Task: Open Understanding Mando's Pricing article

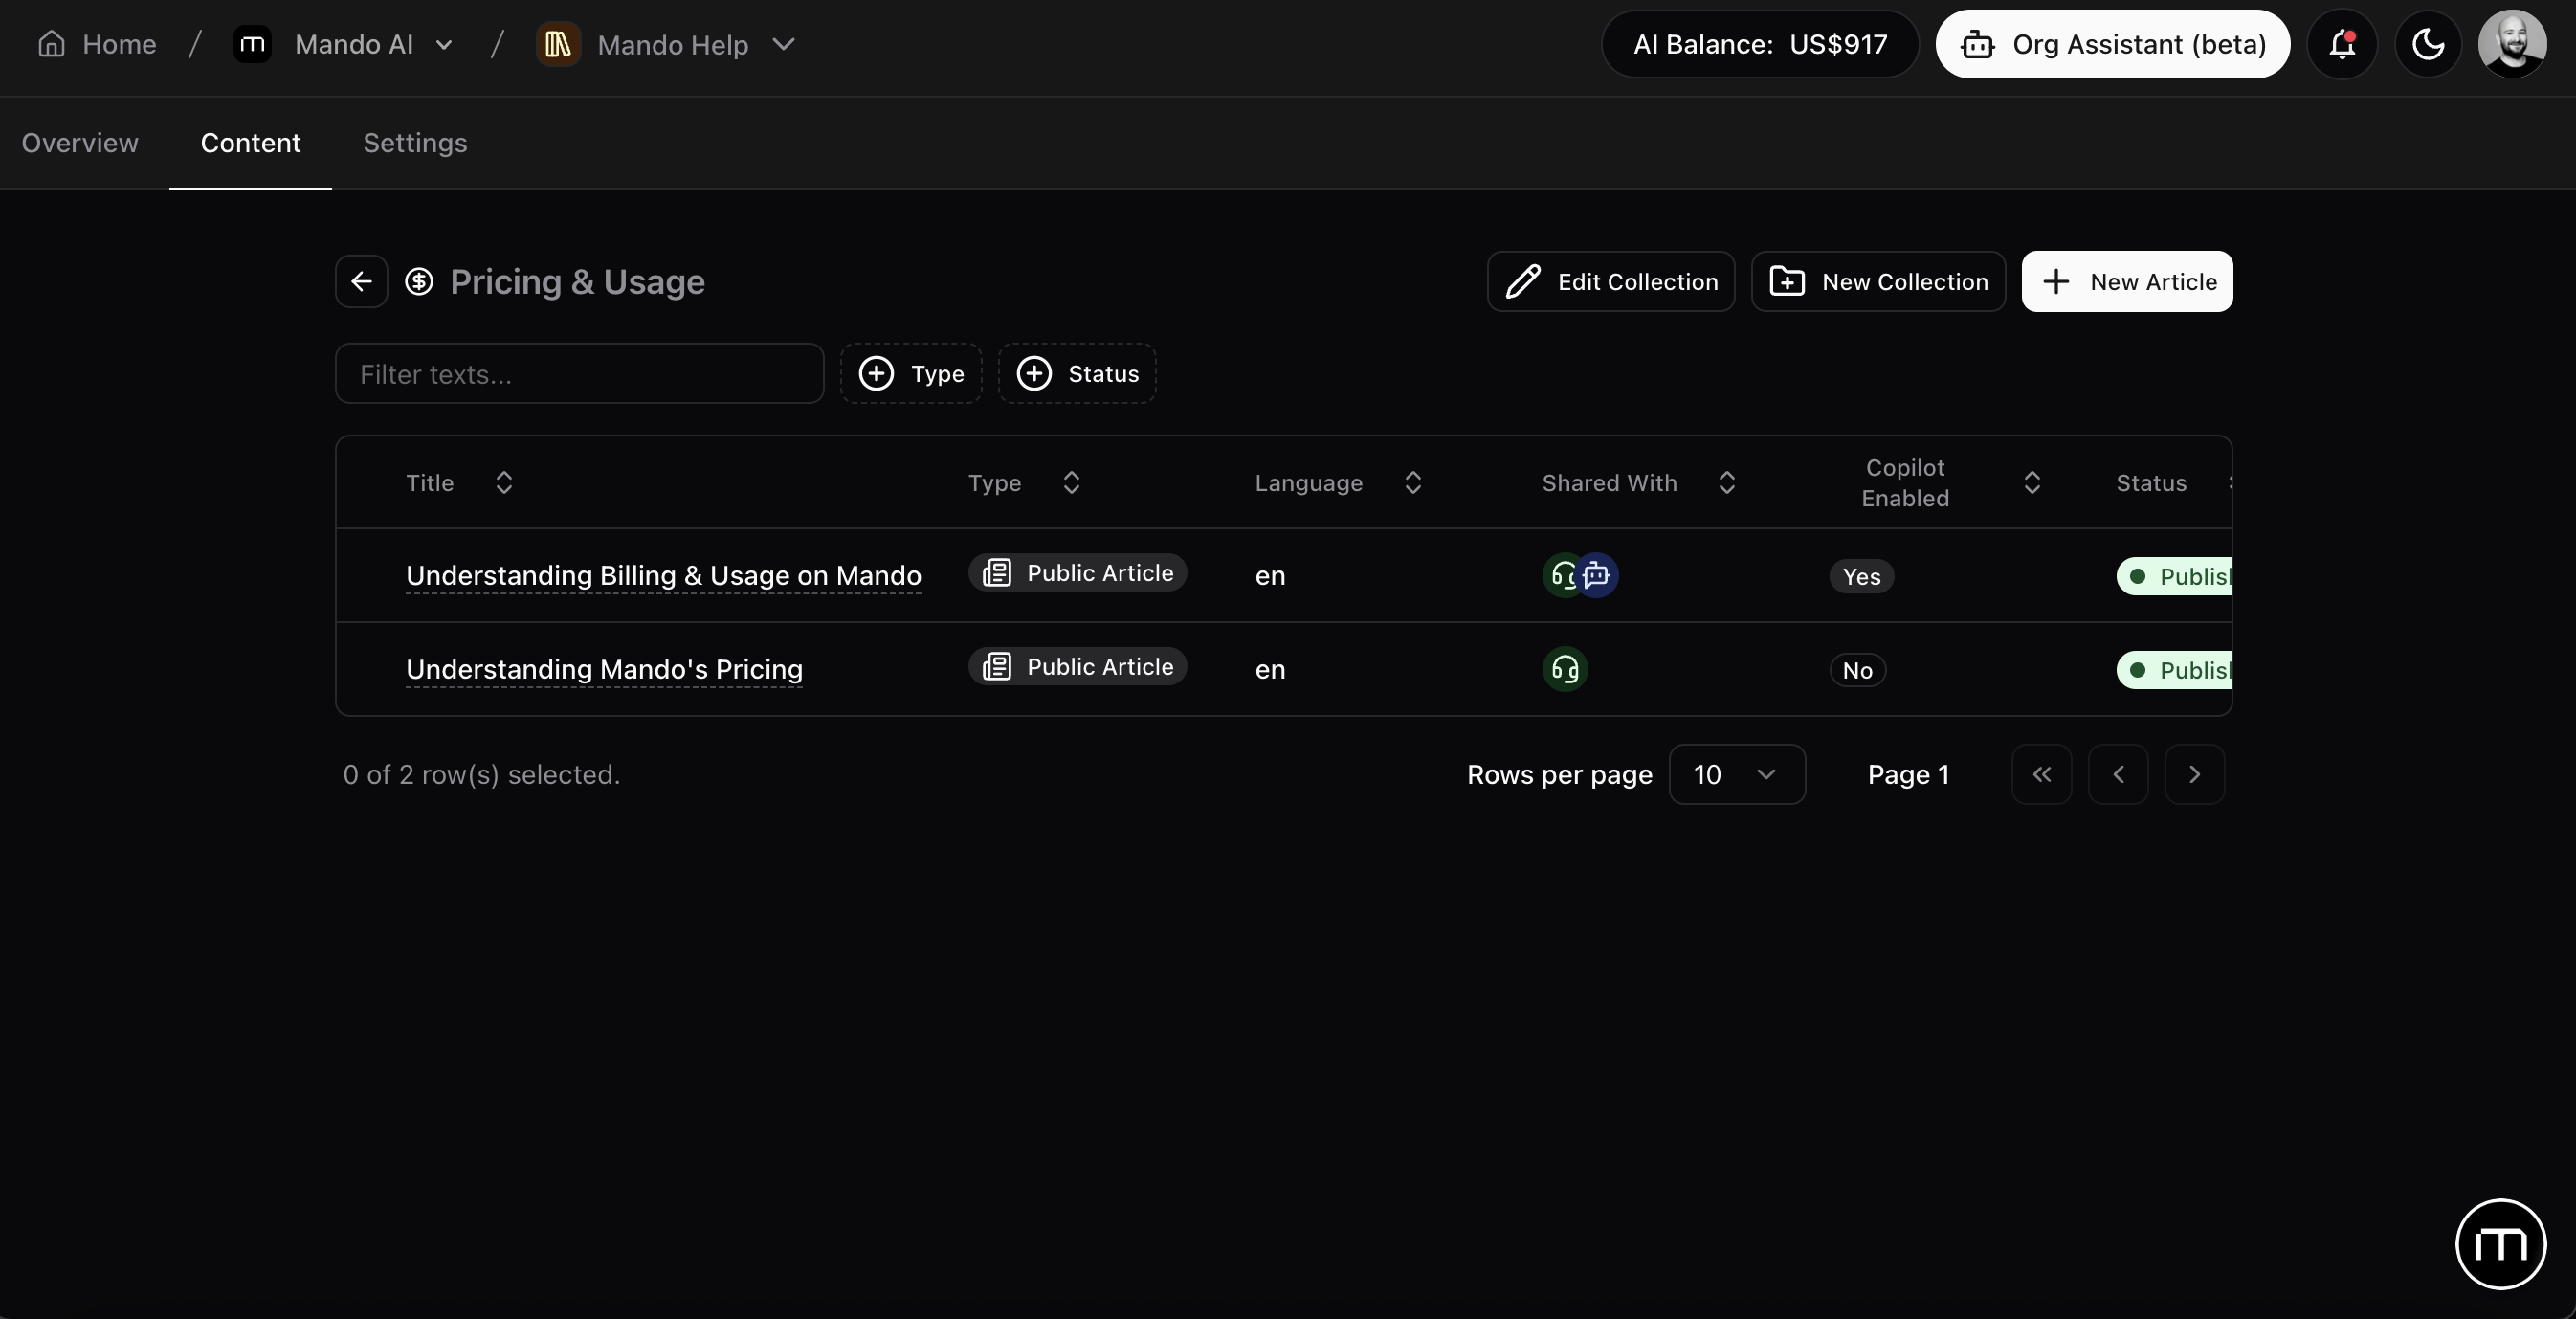Action: [604, 669]
